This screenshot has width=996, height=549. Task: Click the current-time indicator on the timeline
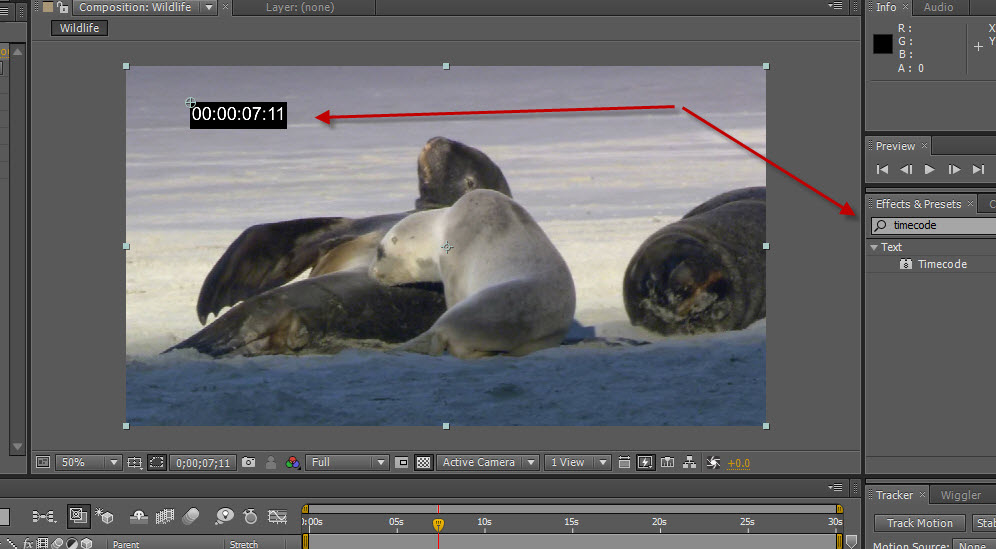(438, 524)
